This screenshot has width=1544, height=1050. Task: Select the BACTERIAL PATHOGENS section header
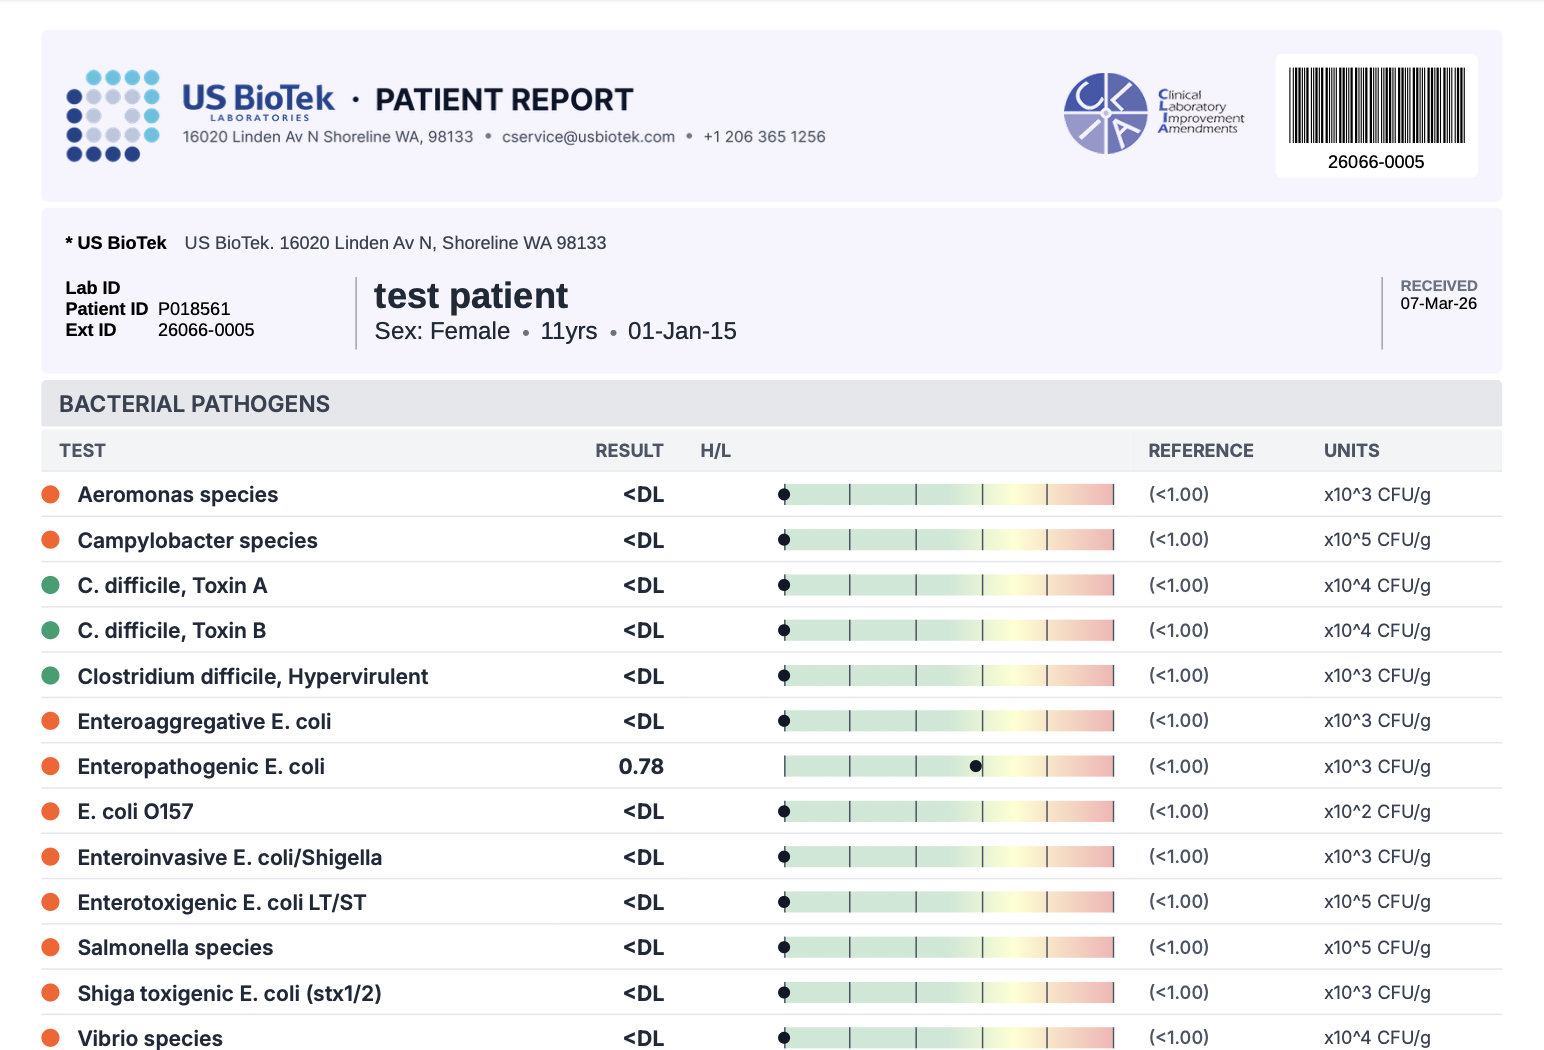[194, 404]
